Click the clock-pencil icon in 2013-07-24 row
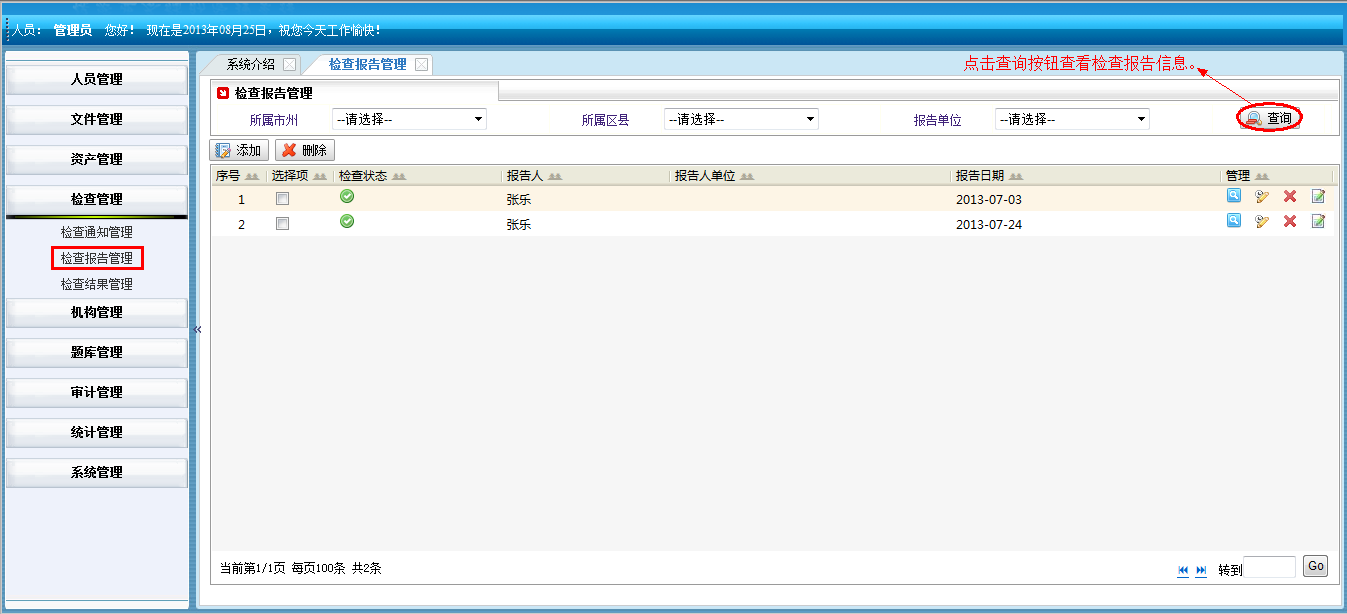Viewport: 1347px width, 614px height. [1262, 222]
